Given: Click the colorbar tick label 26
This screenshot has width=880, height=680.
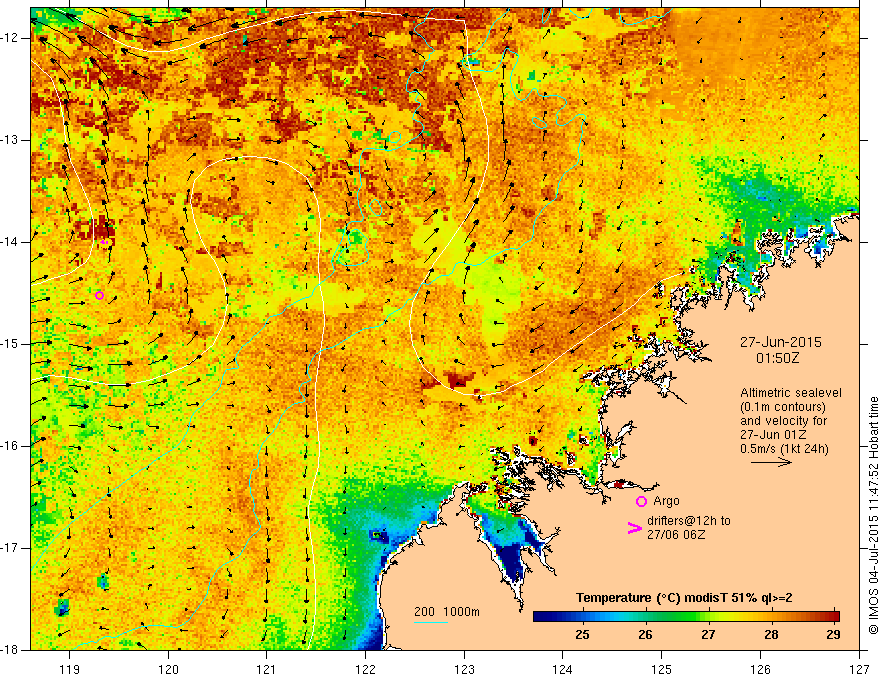Looking at the screenshot, I should [x=645, y=635].
